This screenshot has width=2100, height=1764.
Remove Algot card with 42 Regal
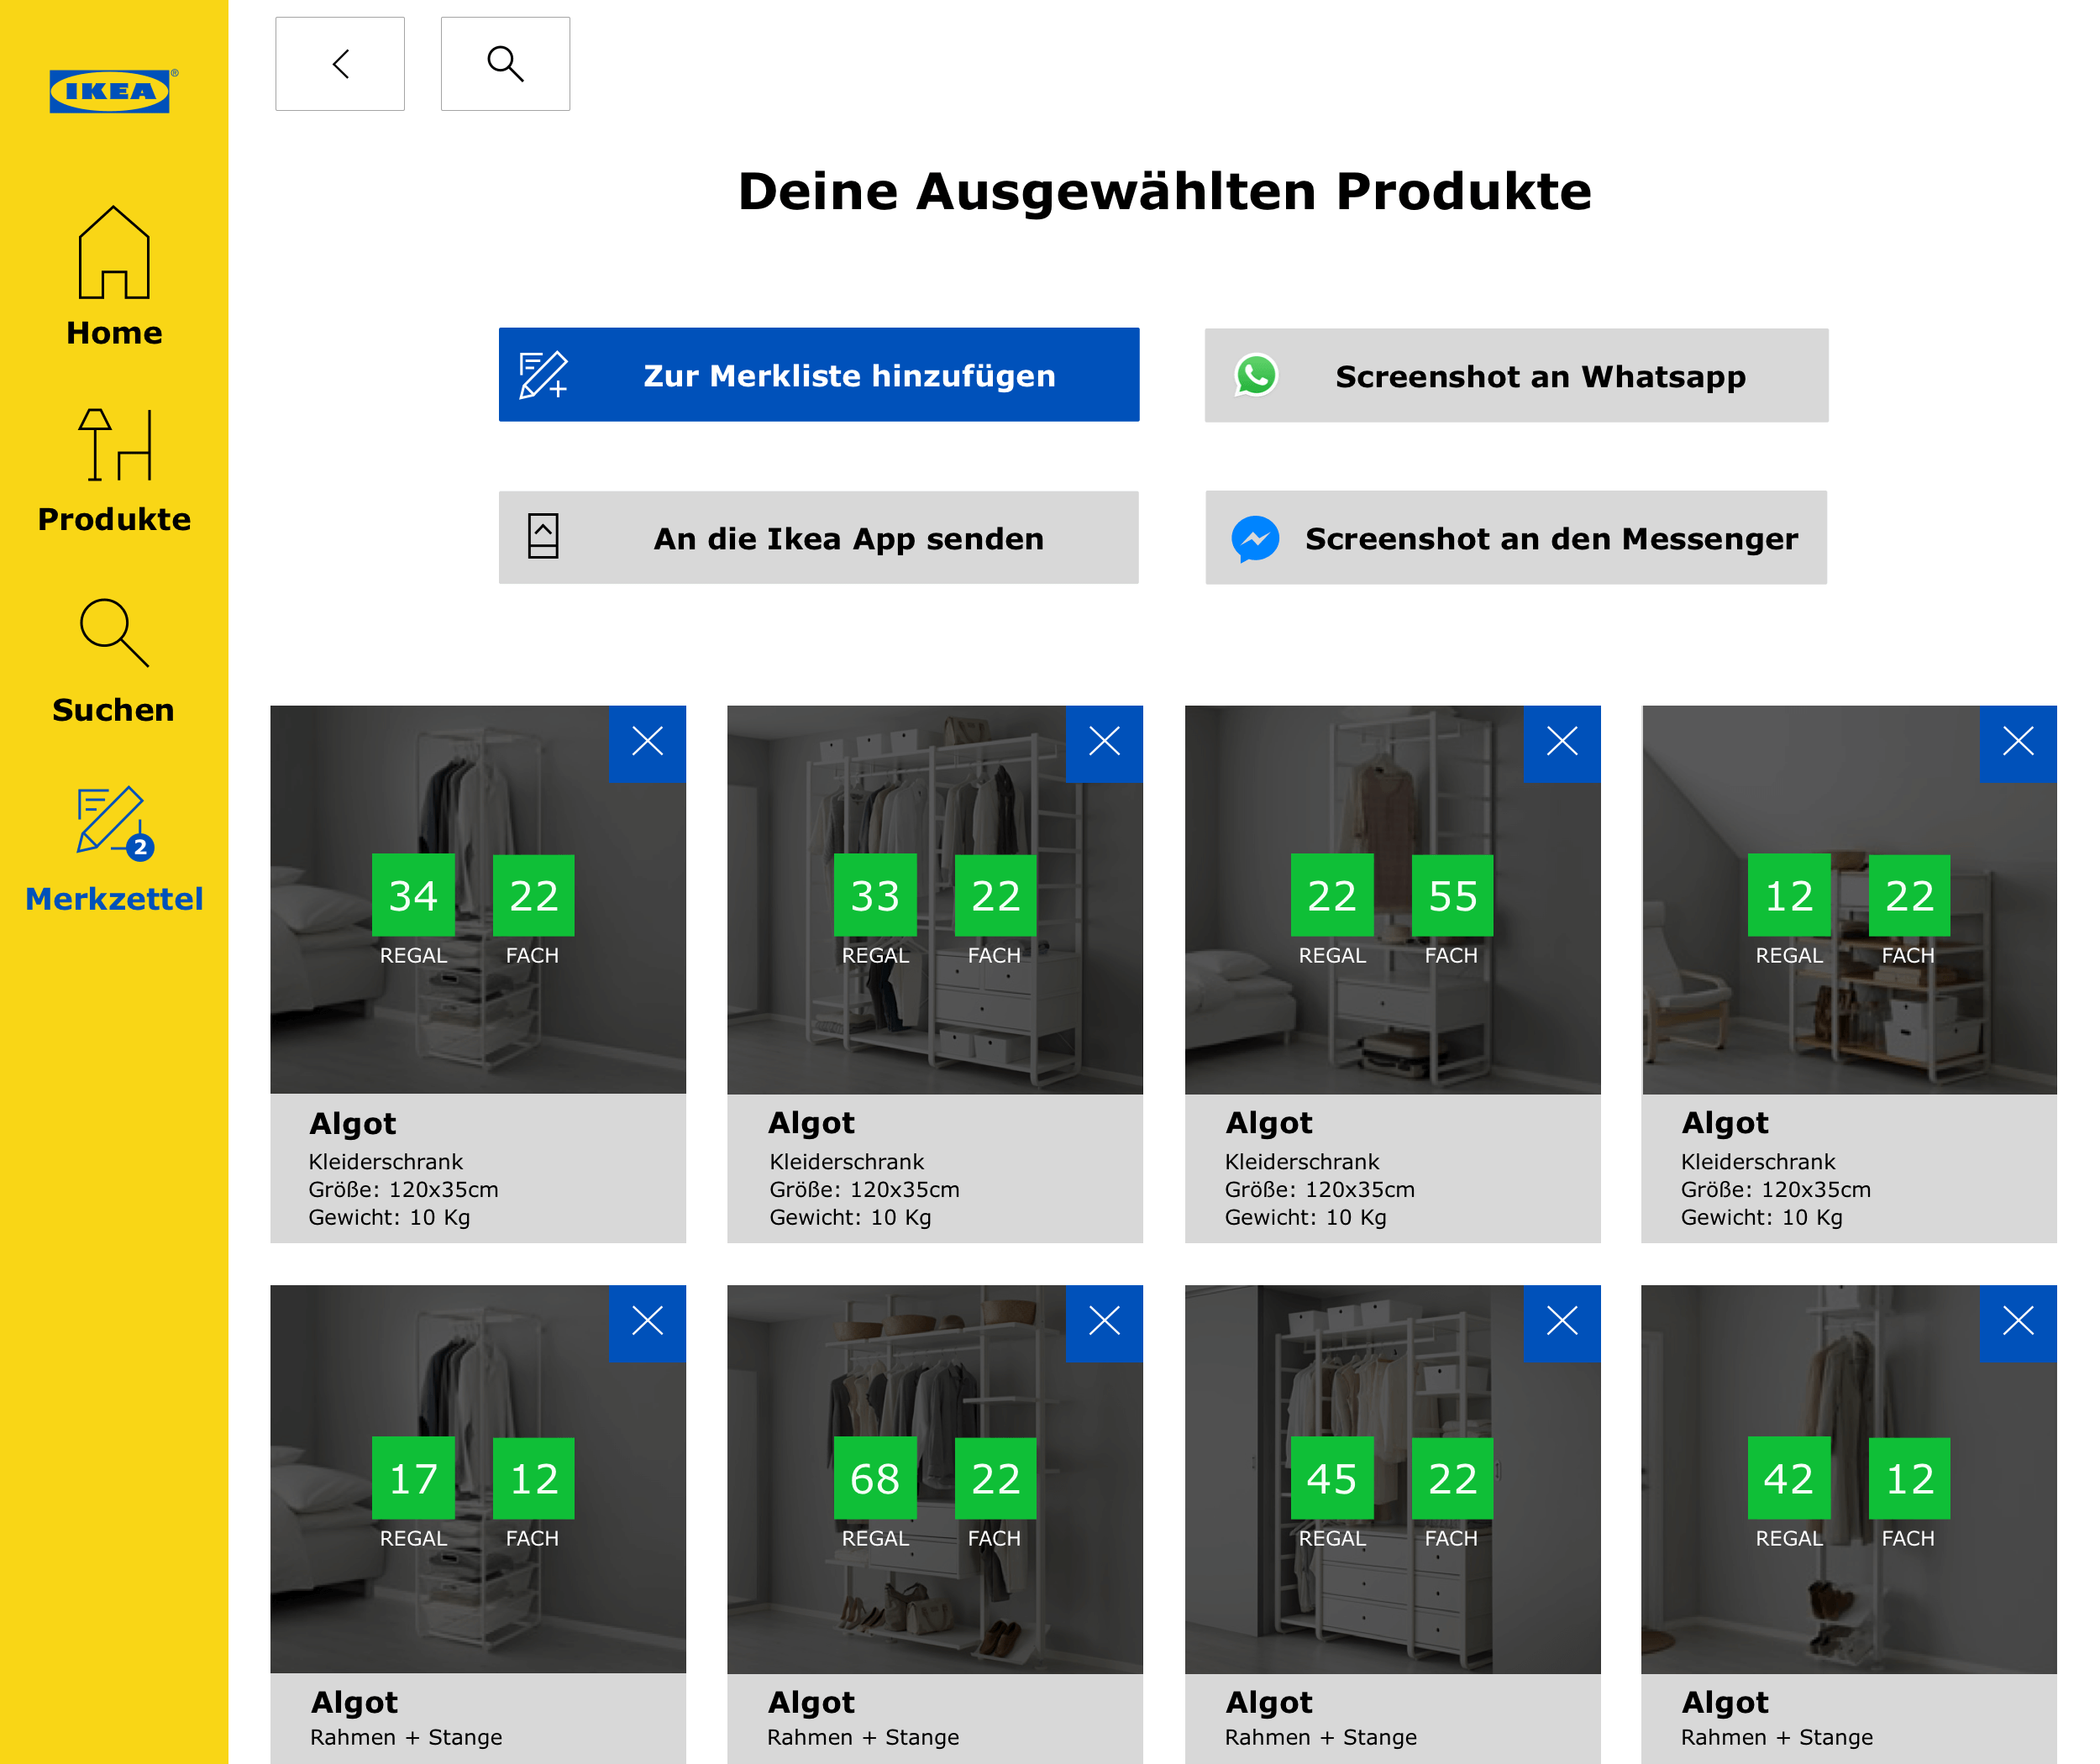pyautogui.click(x=2018, y=1322)
